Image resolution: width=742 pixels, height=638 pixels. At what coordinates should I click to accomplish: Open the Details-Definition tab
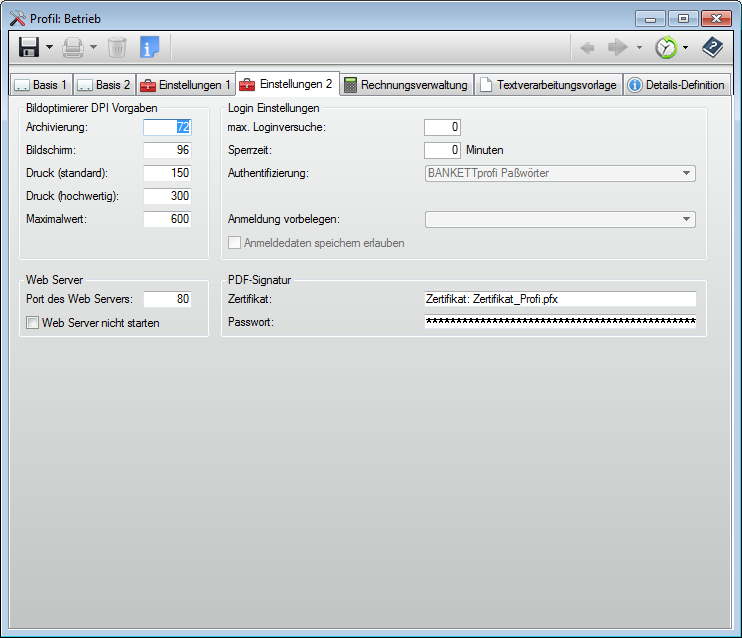(677, 85)
